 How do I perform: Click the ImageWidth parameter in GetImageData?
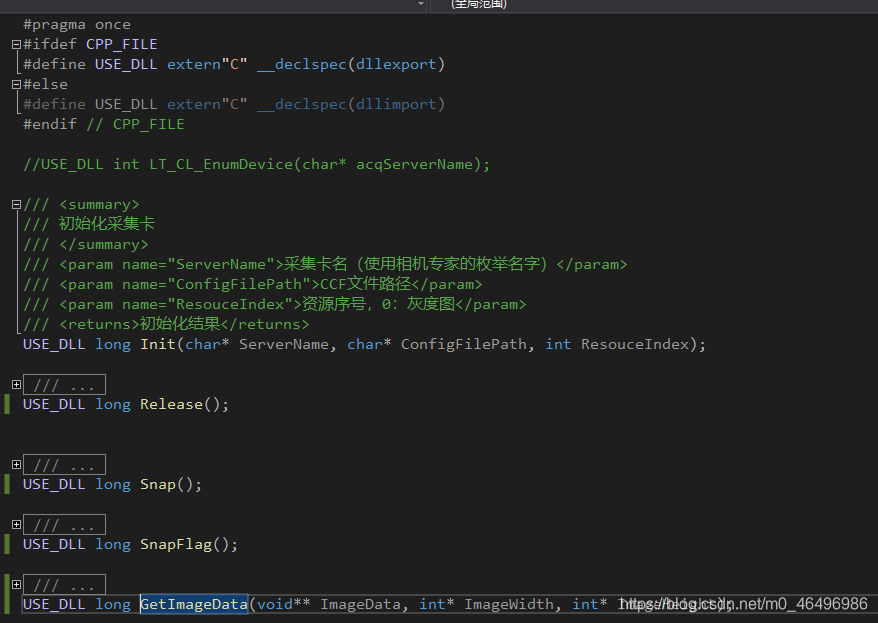point(508,604)
